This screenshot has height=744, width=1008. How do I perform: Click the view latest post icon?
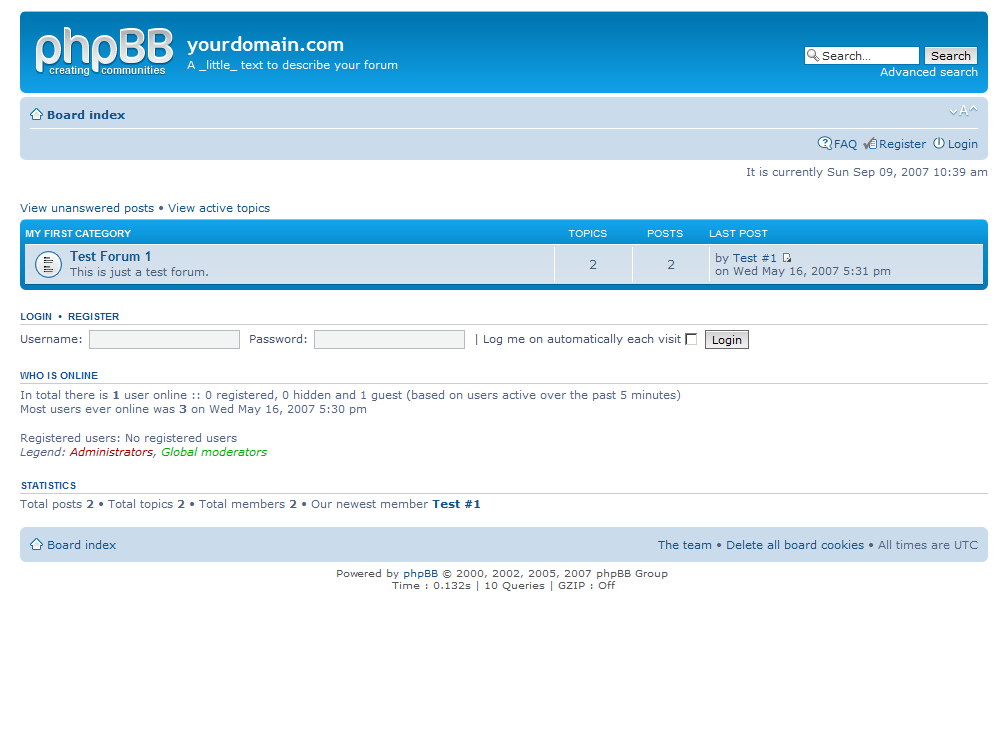tap(787, 258)
